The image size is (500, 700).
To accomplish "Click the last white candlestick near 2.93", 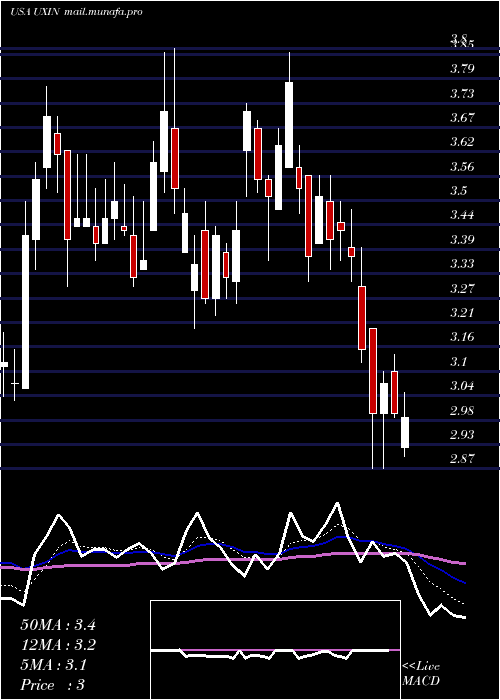I will 405,432.
